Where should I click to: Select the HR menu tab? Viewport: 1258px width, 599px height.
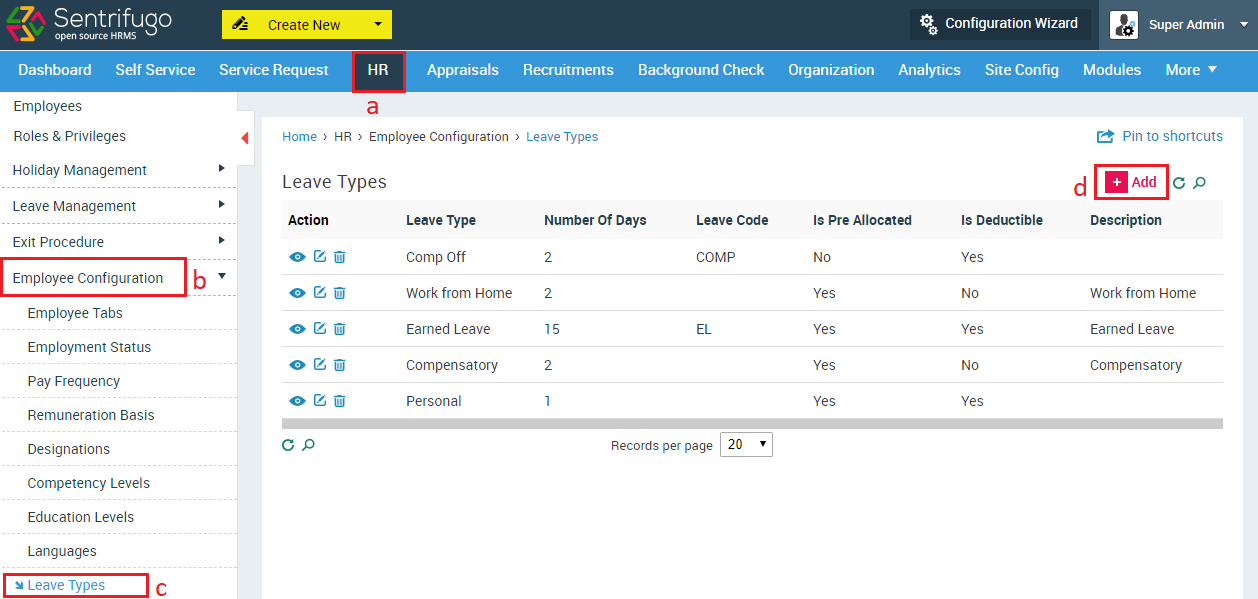pyautogui.click(x=378, y=70)
